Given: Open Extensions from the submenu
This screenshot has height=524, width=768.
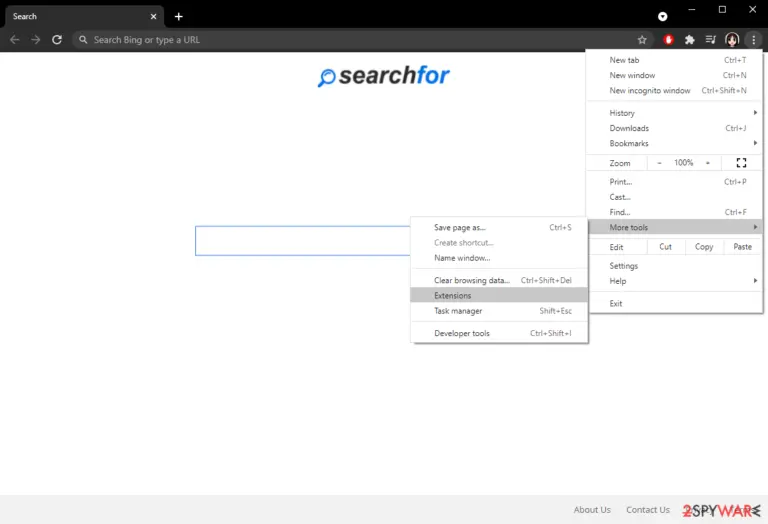Looking at the screenshot, I should [499, 295].
